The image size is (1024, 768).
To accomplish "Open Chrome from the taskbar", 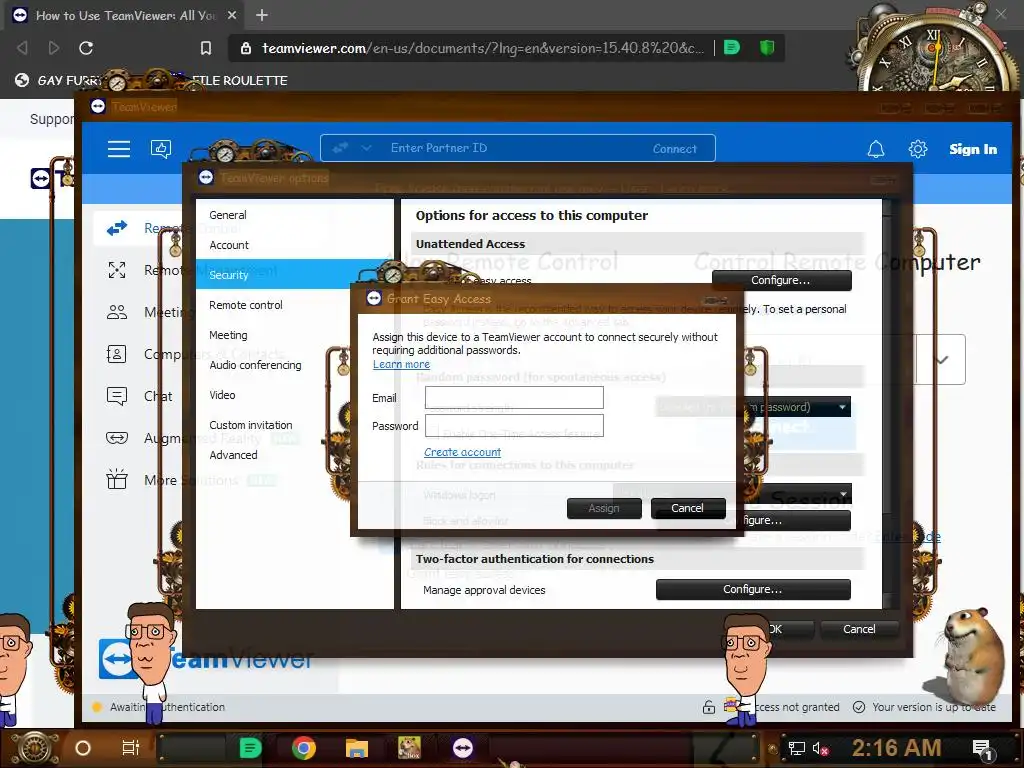I will click(304, 748).
